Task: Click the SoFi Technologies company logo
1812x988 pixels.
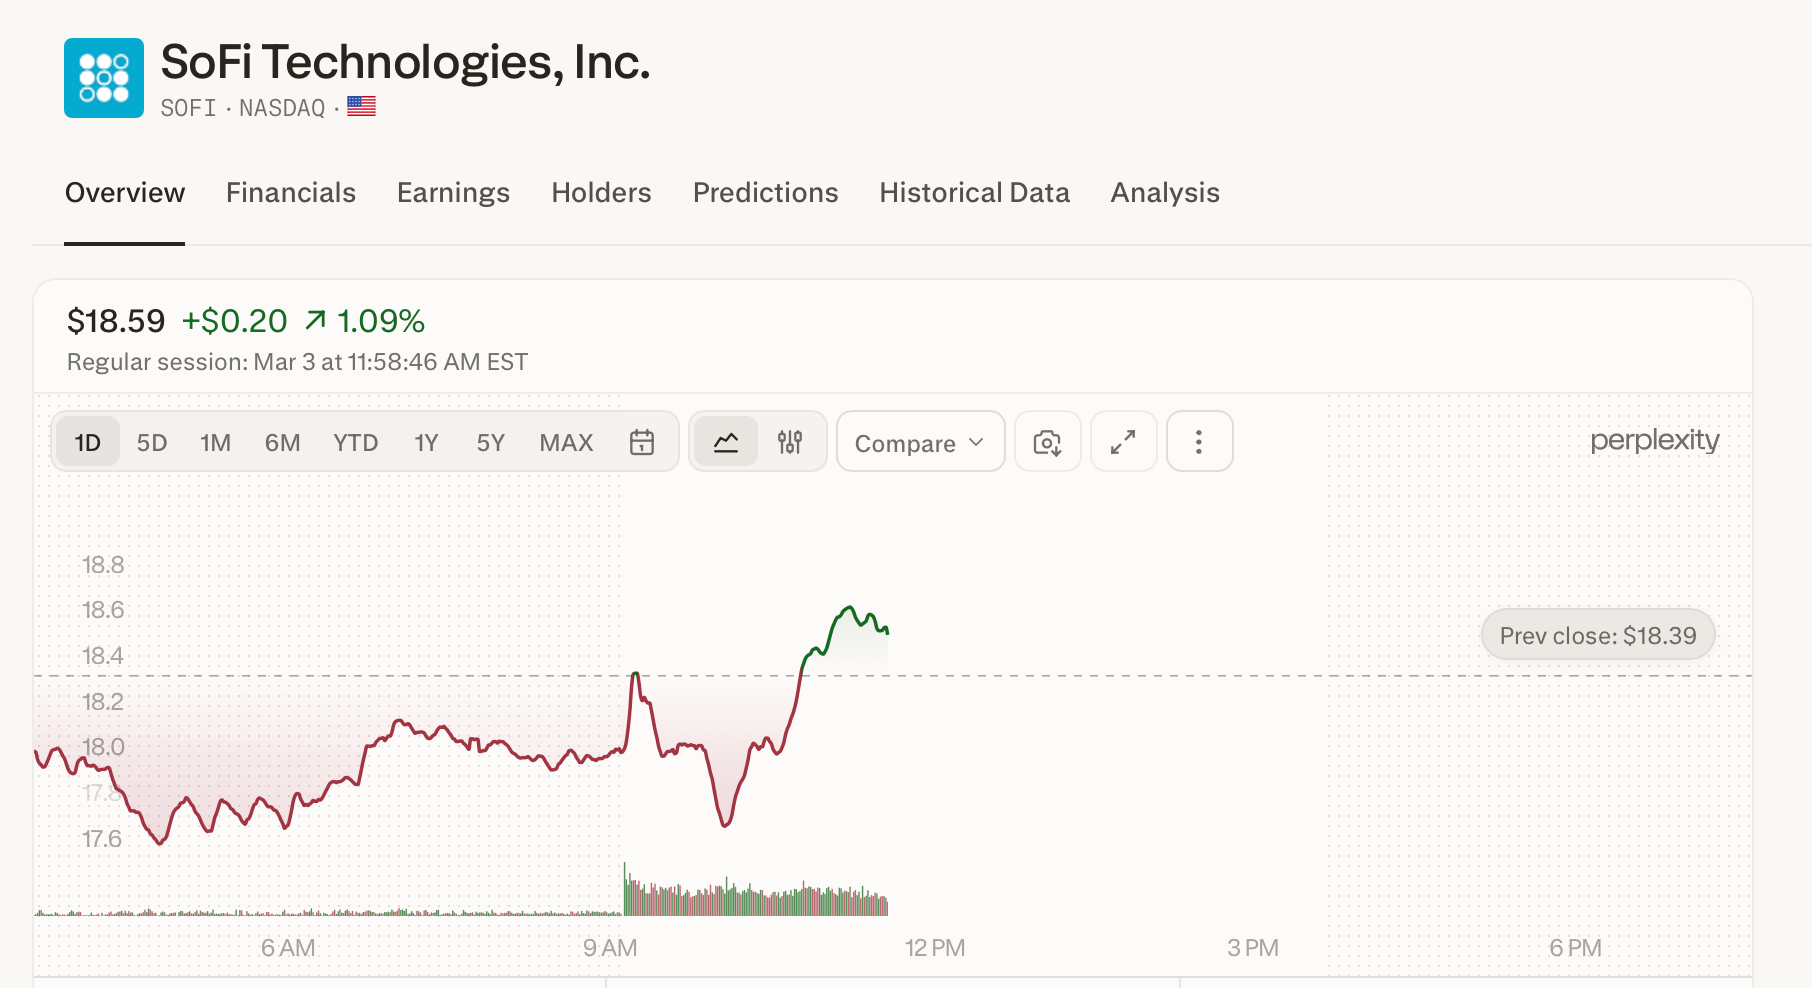Action: tap(103, 77)
